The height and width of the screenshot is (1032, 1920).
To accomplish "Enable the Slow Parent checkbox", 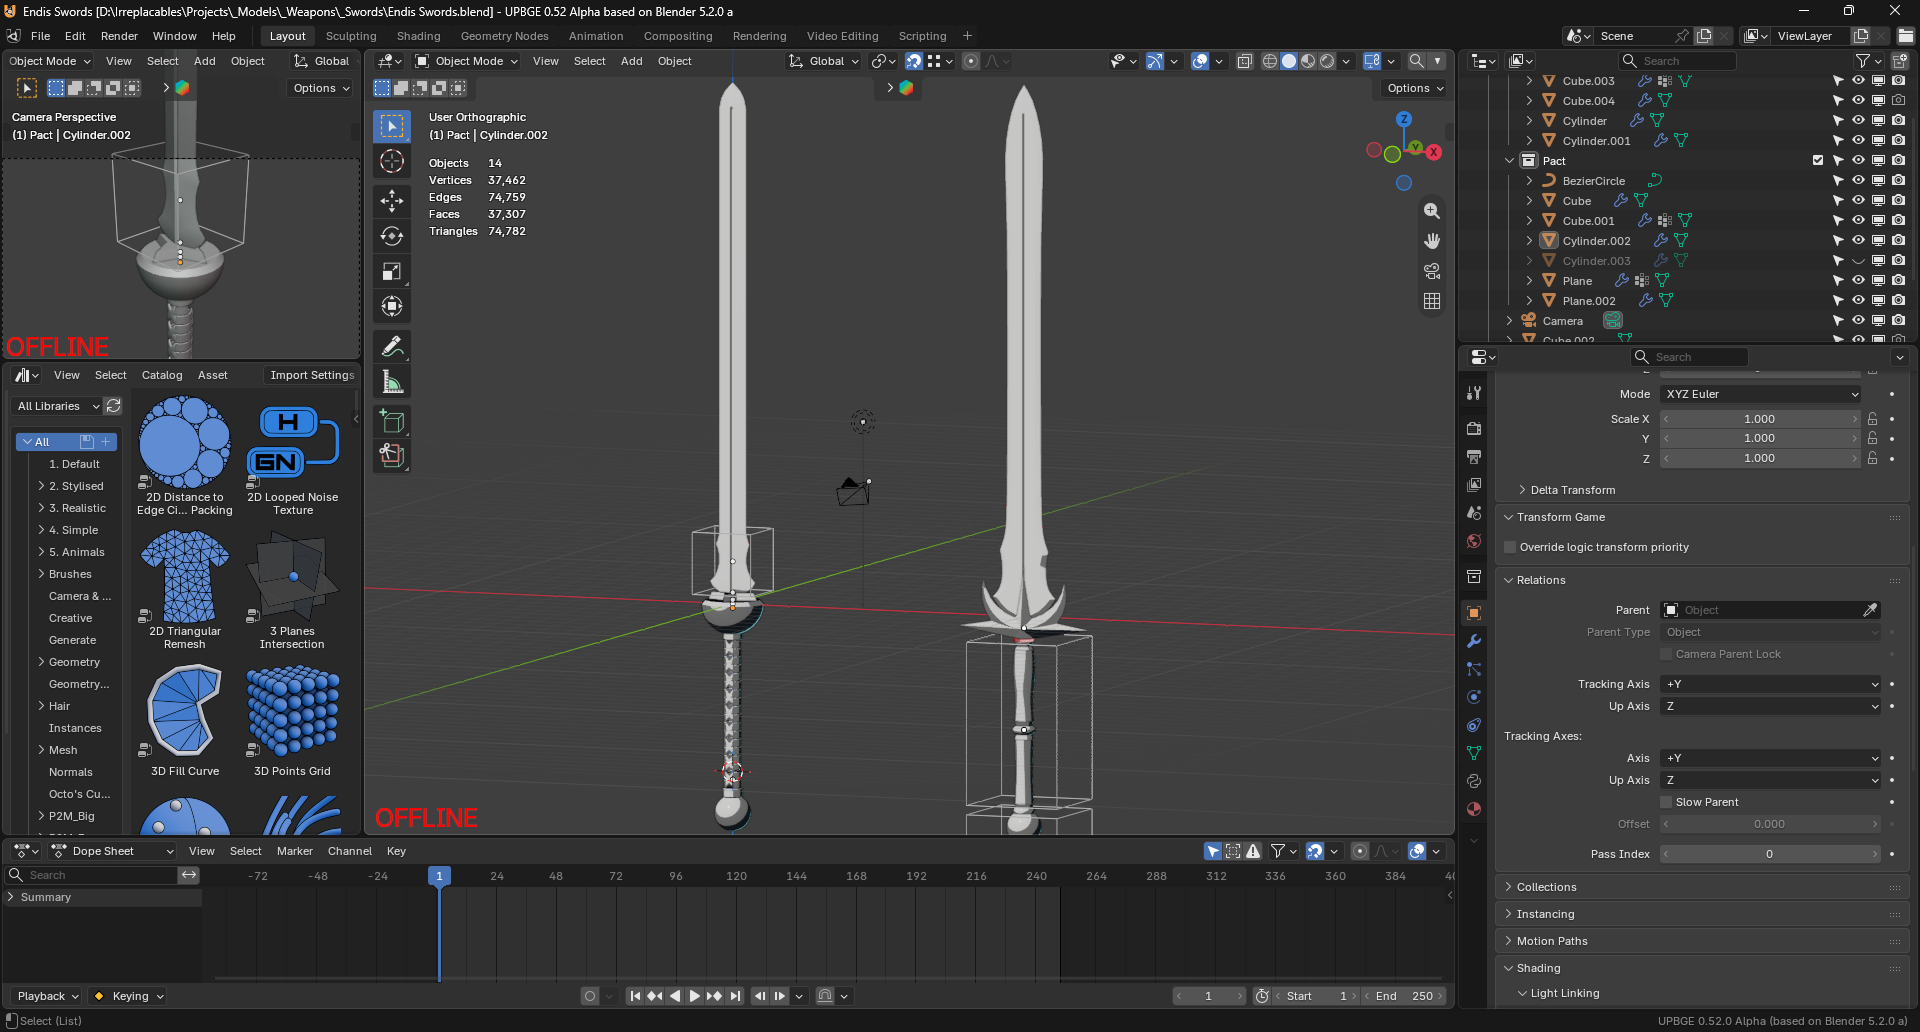I will [1666, 802].
